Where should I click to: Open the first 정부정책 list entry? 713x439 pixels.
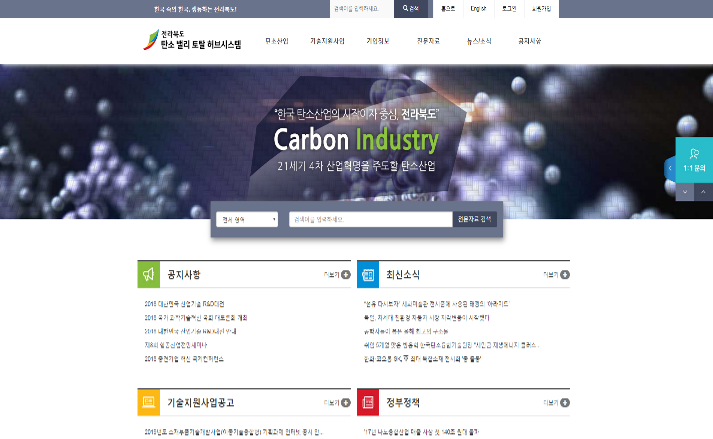(422, 432)
